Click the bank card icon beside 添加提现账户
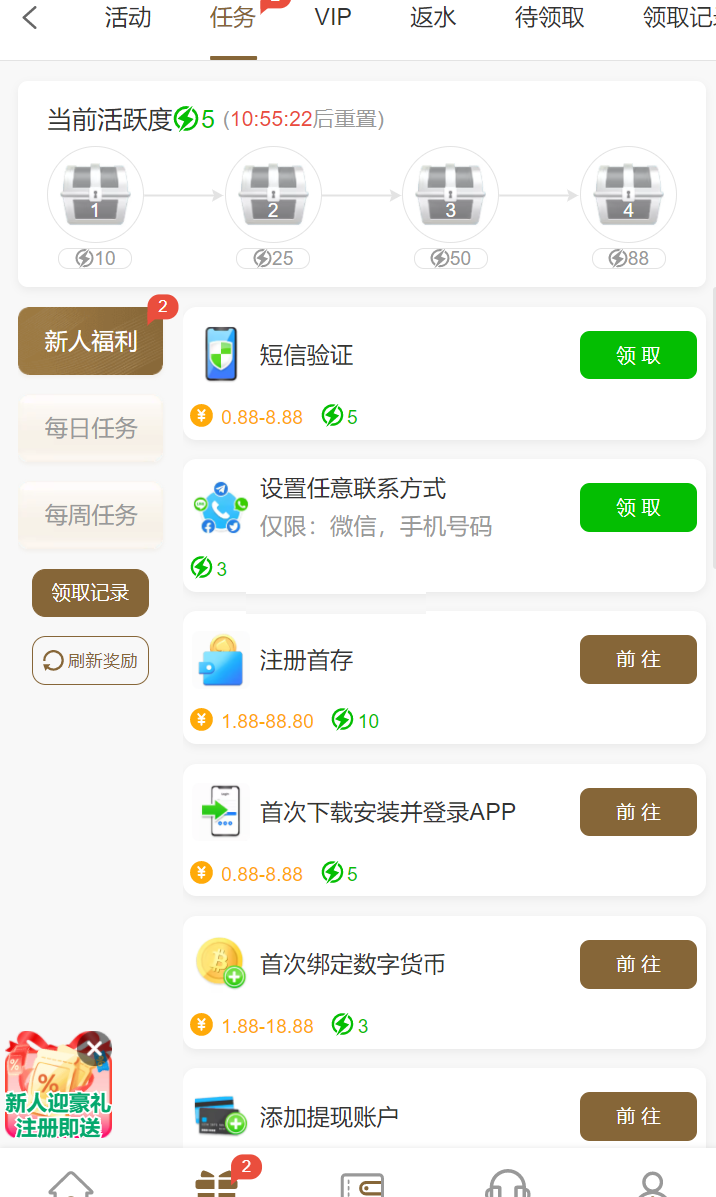Viewport: 716px width, 1197px height. coord(220,1116)
